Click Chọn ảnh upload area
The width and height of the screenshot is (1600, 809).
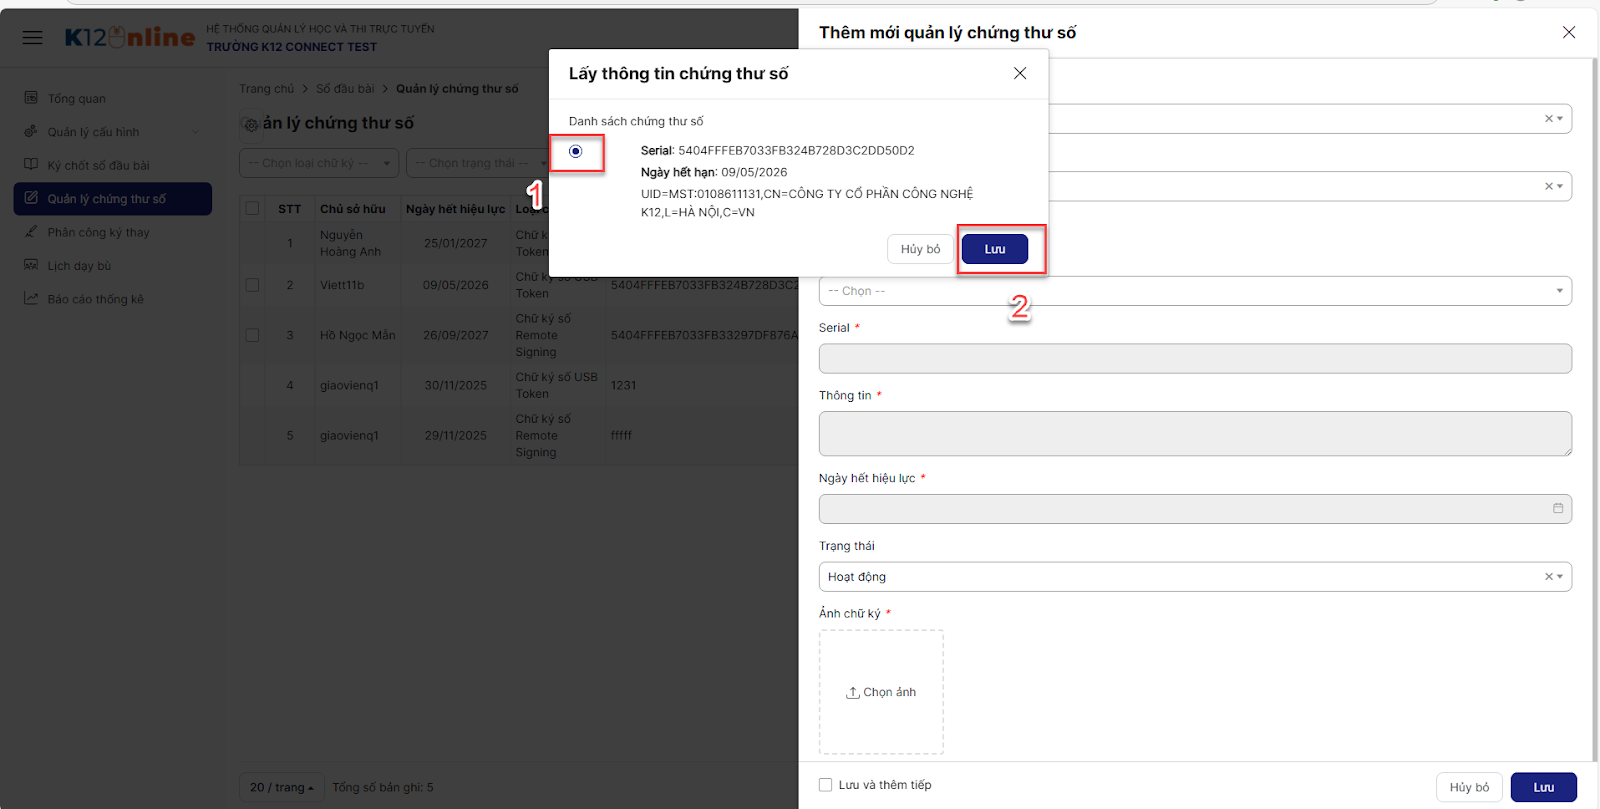(x=881, y=692)
